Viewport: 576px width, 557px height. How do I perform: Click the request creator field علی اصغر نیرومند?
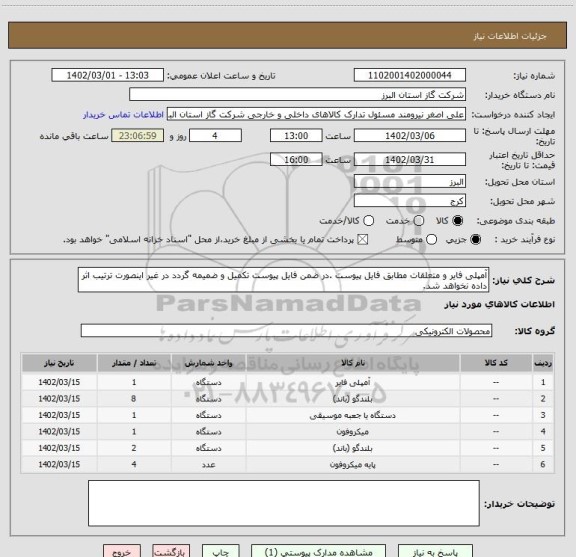316,115
